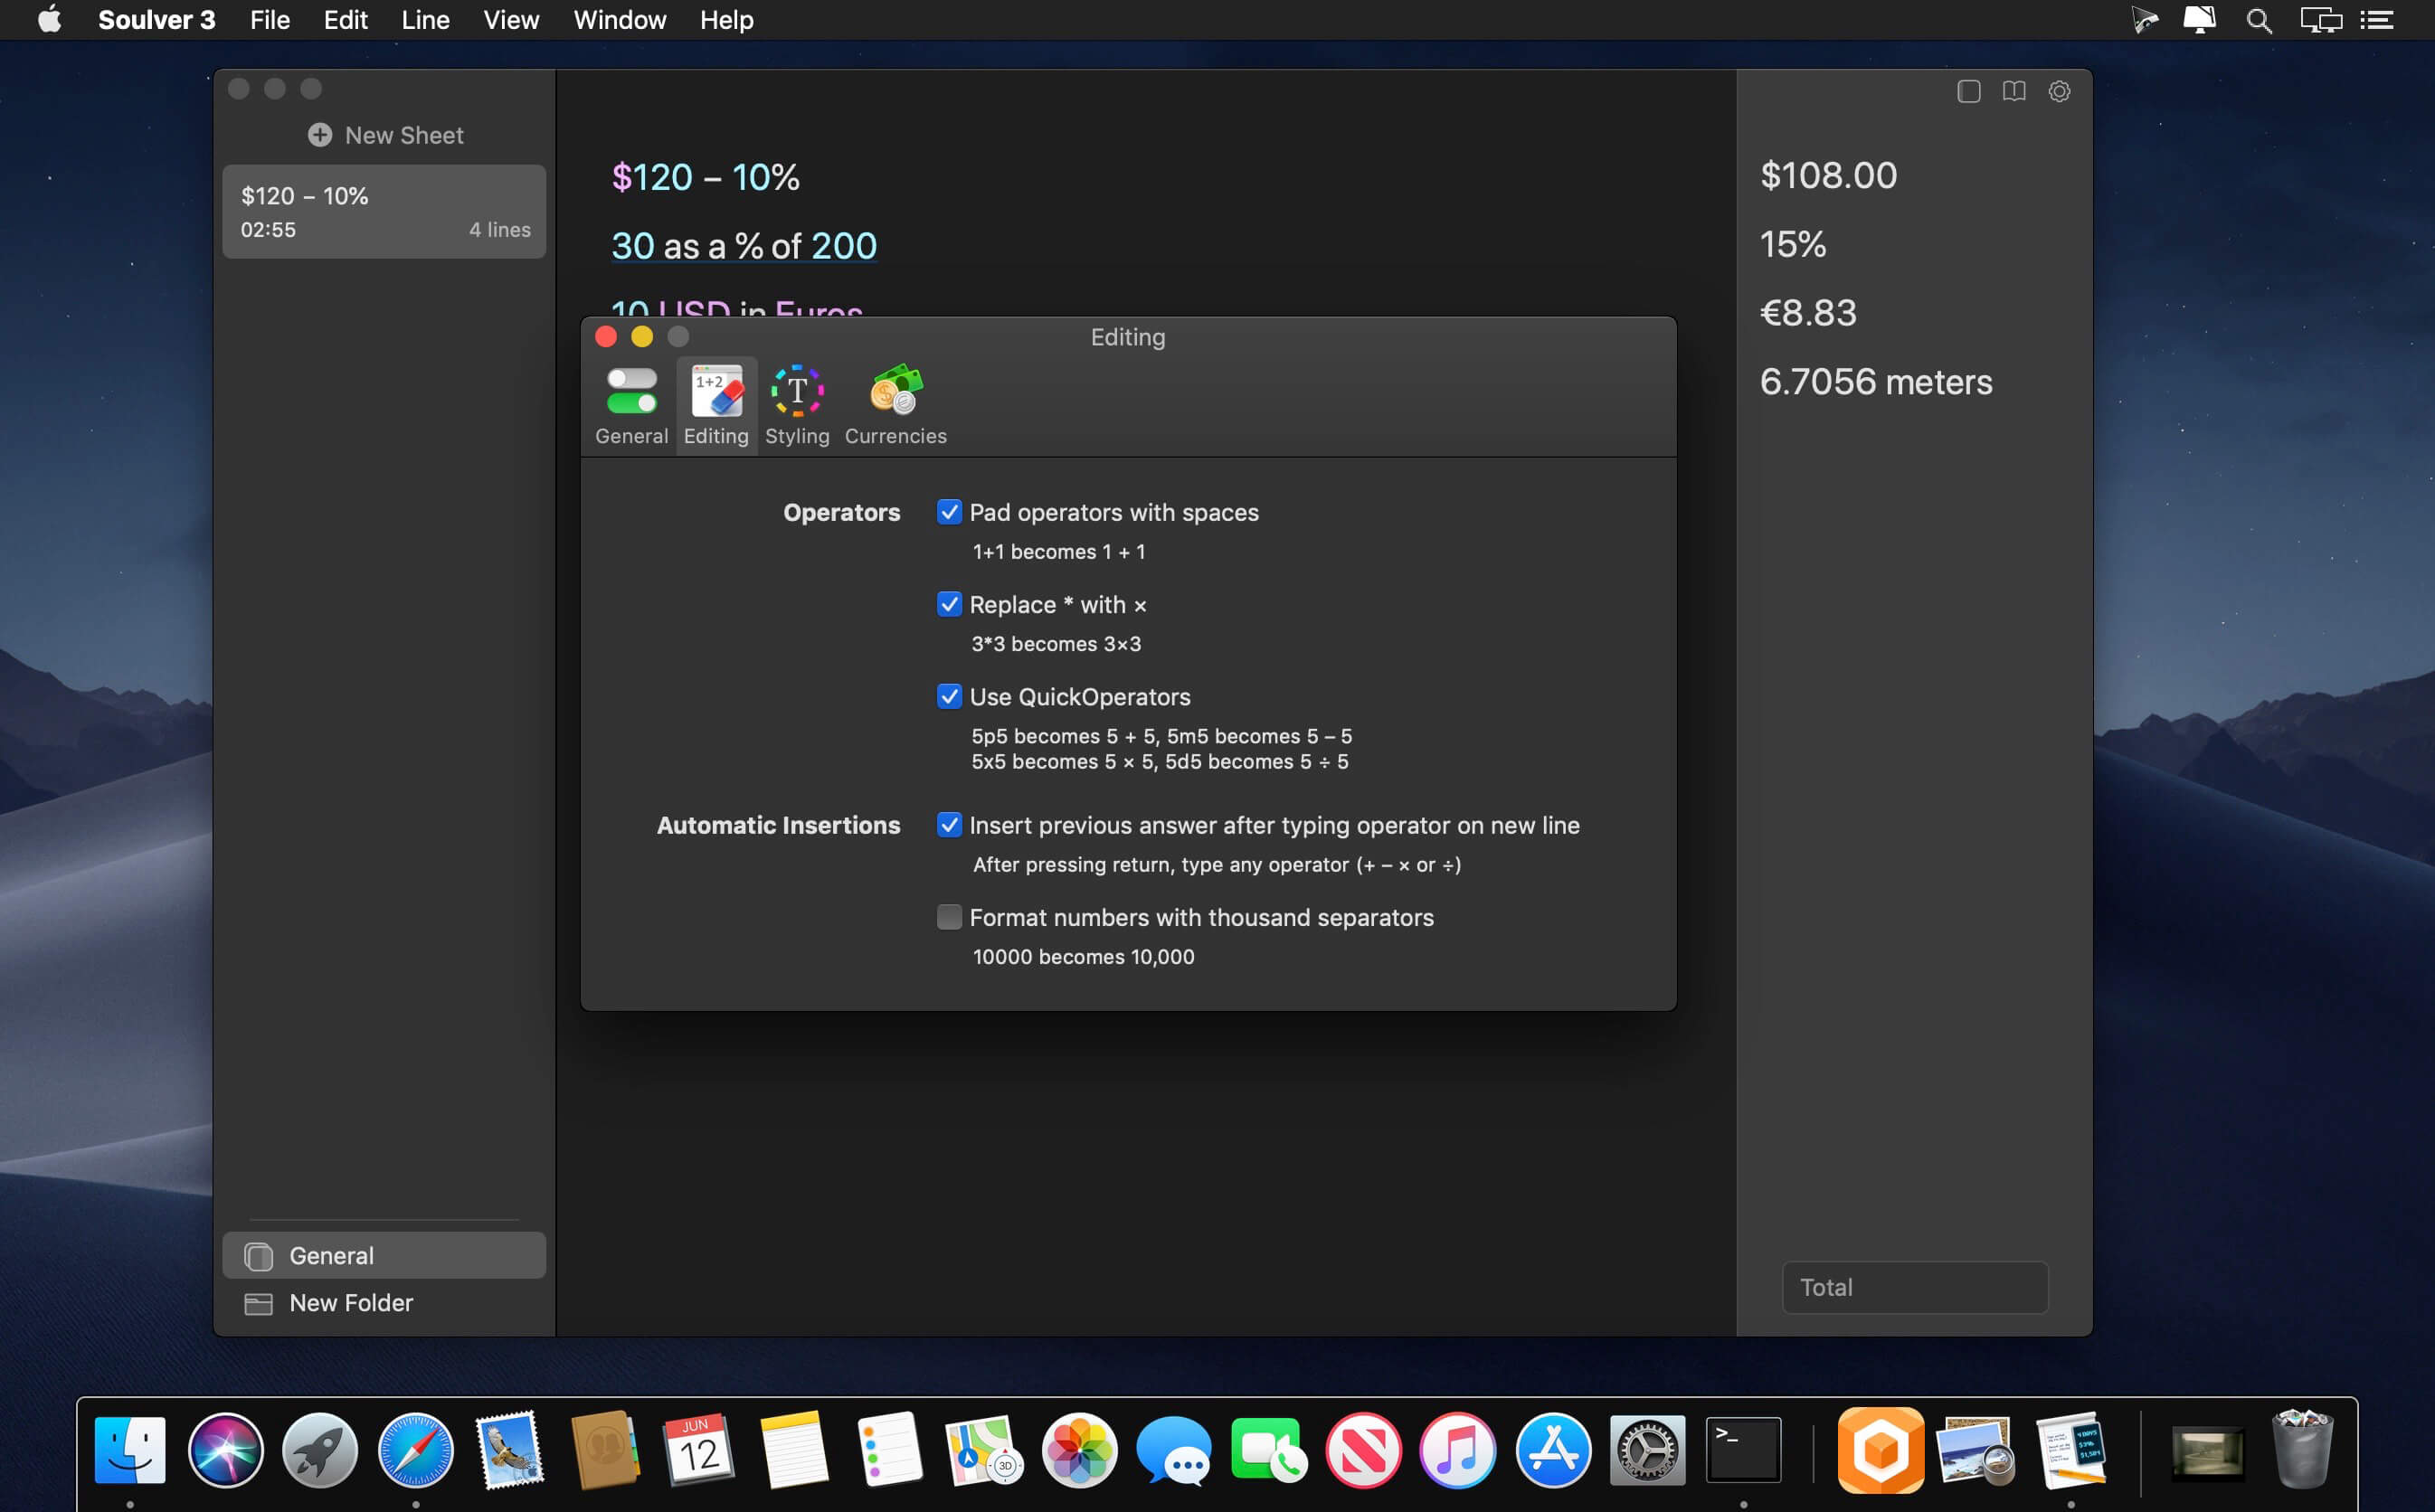Click the Editing preferences toolbar icon
The width and height of the screenshot is (2435, 1512).
coord(716,392)
